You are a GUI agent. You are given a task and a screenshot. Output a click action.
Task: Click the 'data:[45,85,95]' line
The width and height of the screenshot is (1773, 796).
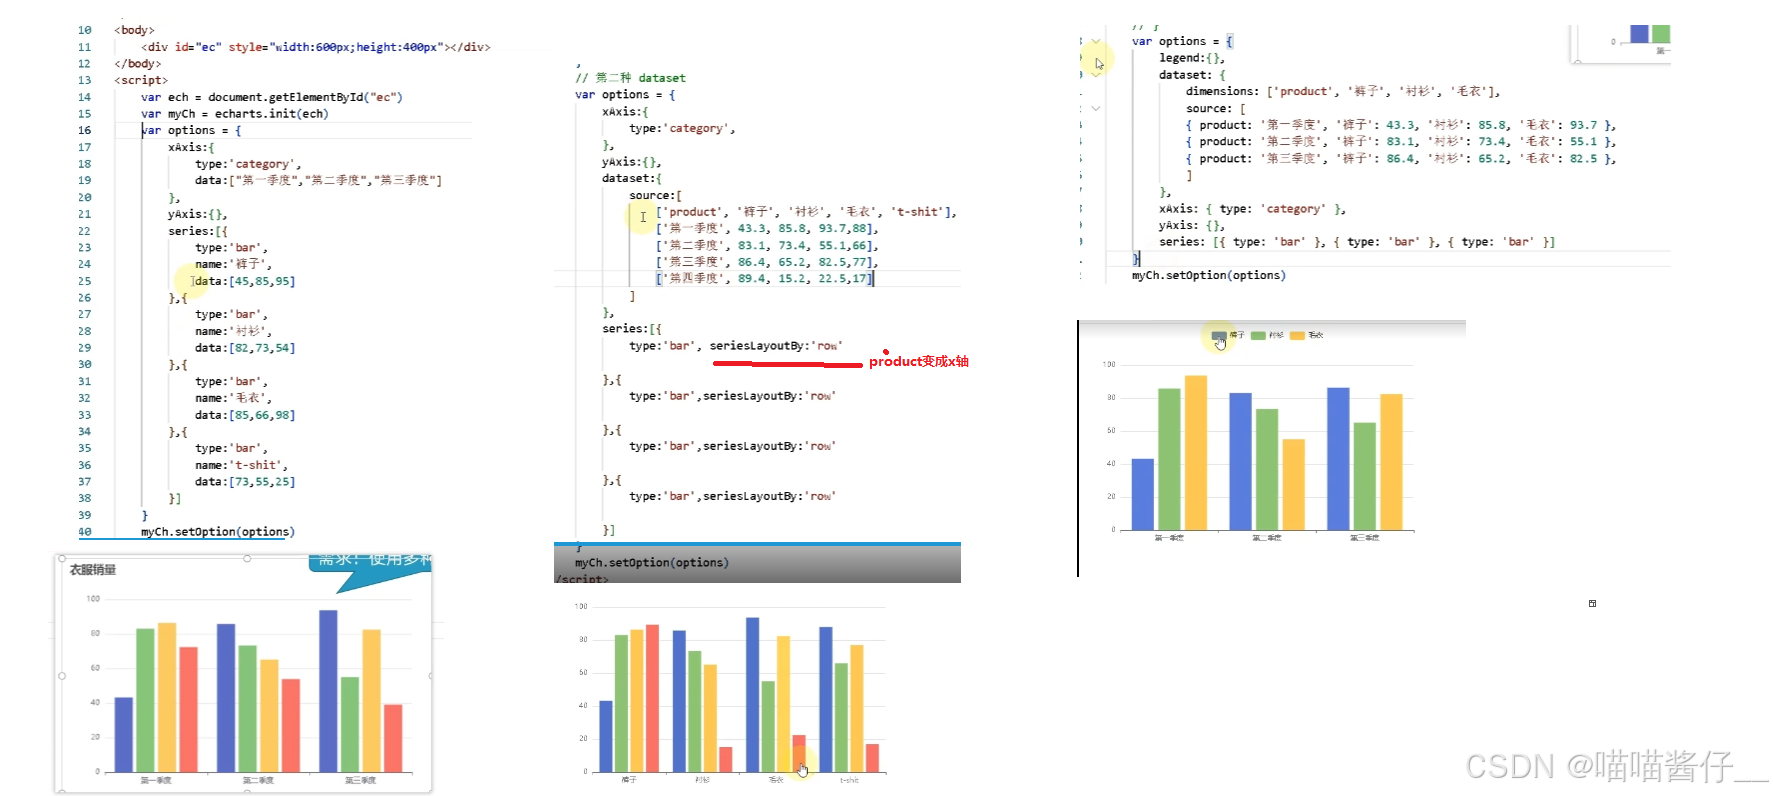pos(245,281)
